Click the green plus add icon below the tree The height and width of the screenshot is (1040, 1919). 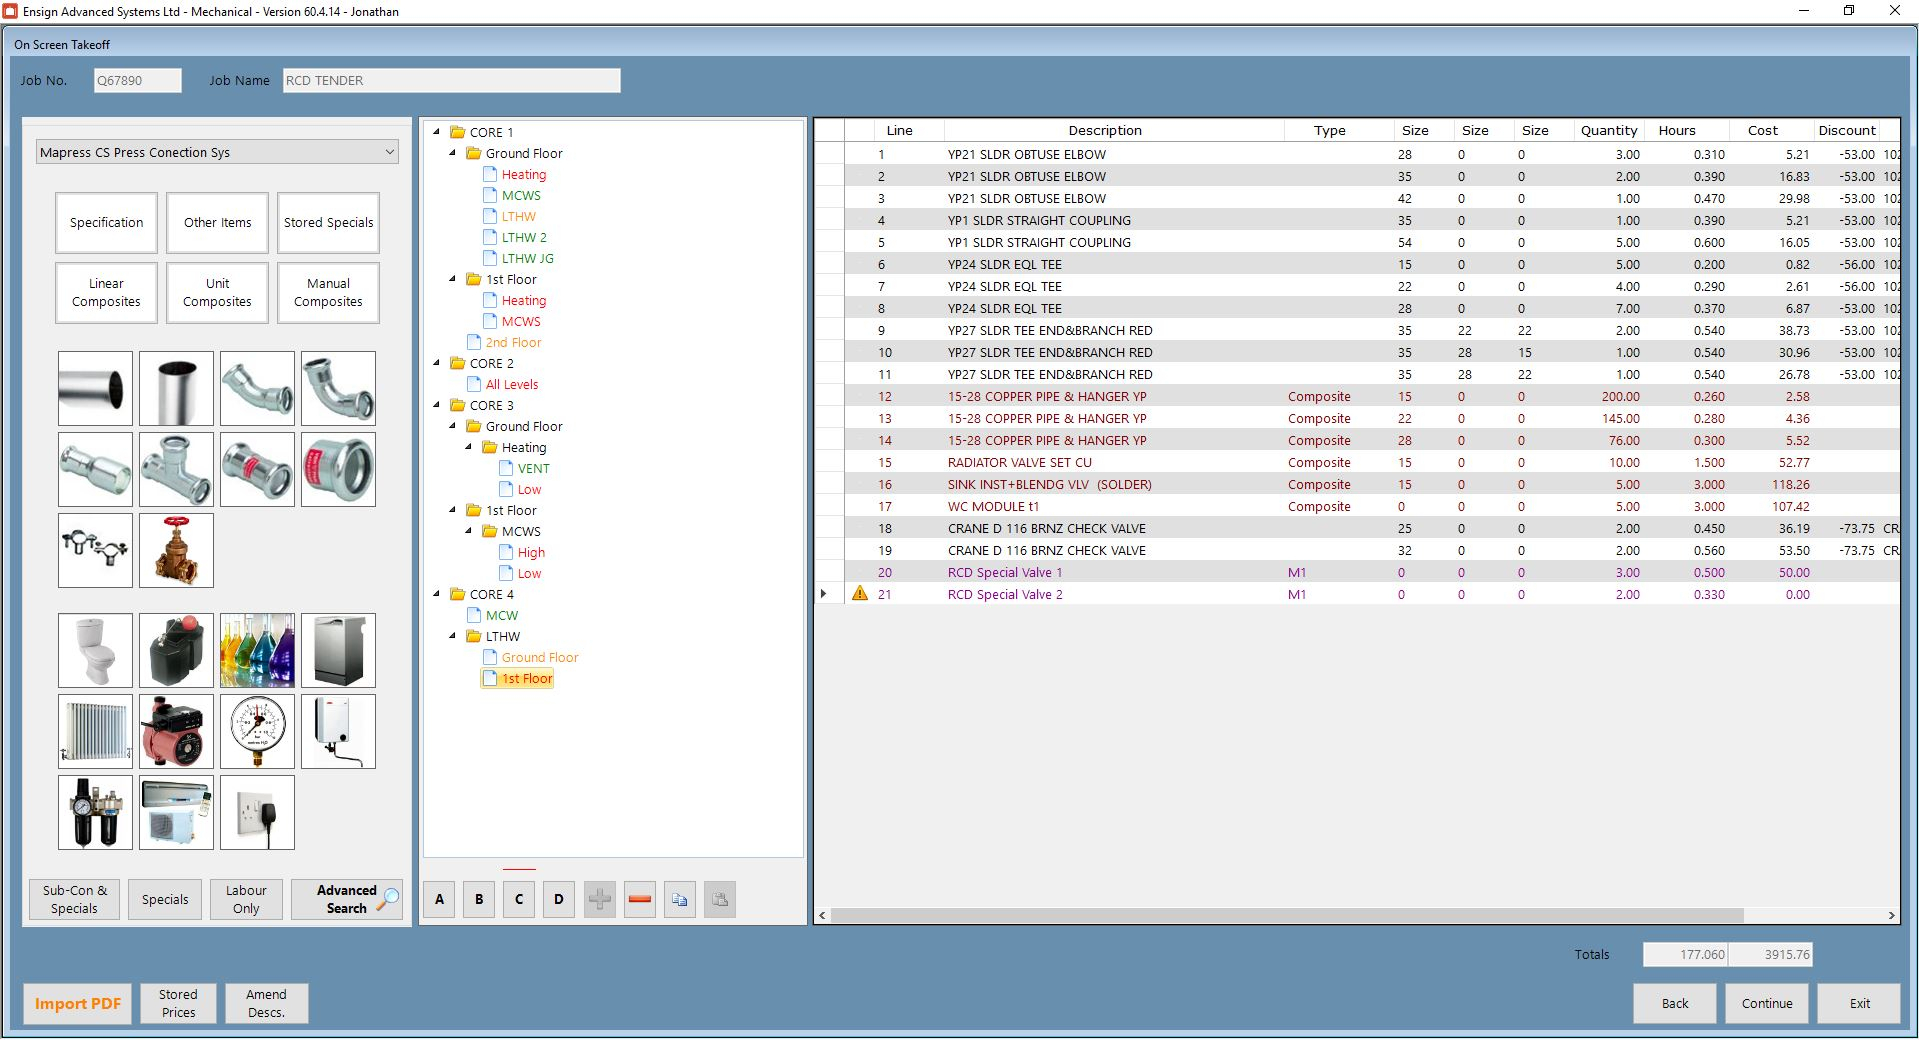(x=599, y=899)
